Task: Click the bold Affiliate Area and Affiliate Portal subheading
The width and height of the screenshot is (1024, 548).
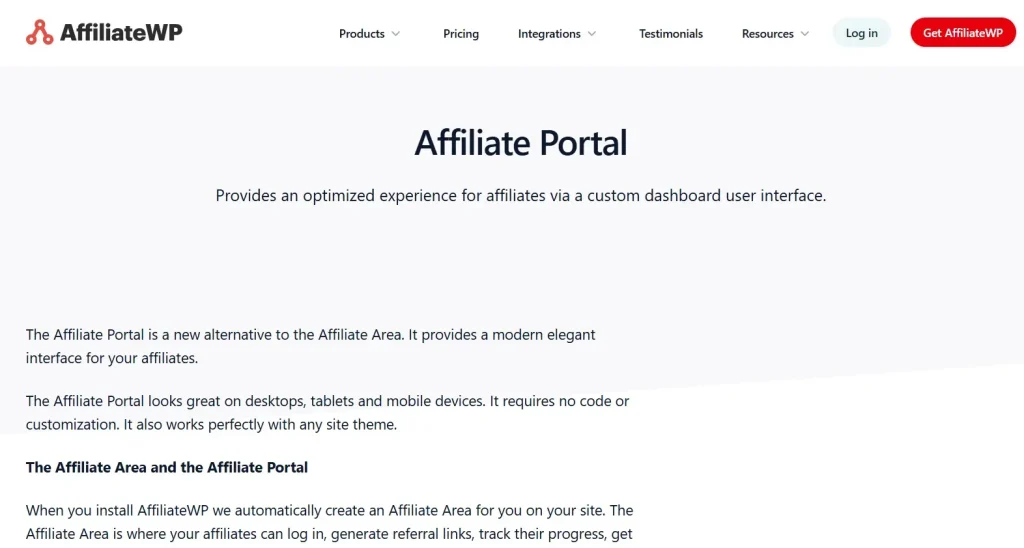Action: pos(167,467)
